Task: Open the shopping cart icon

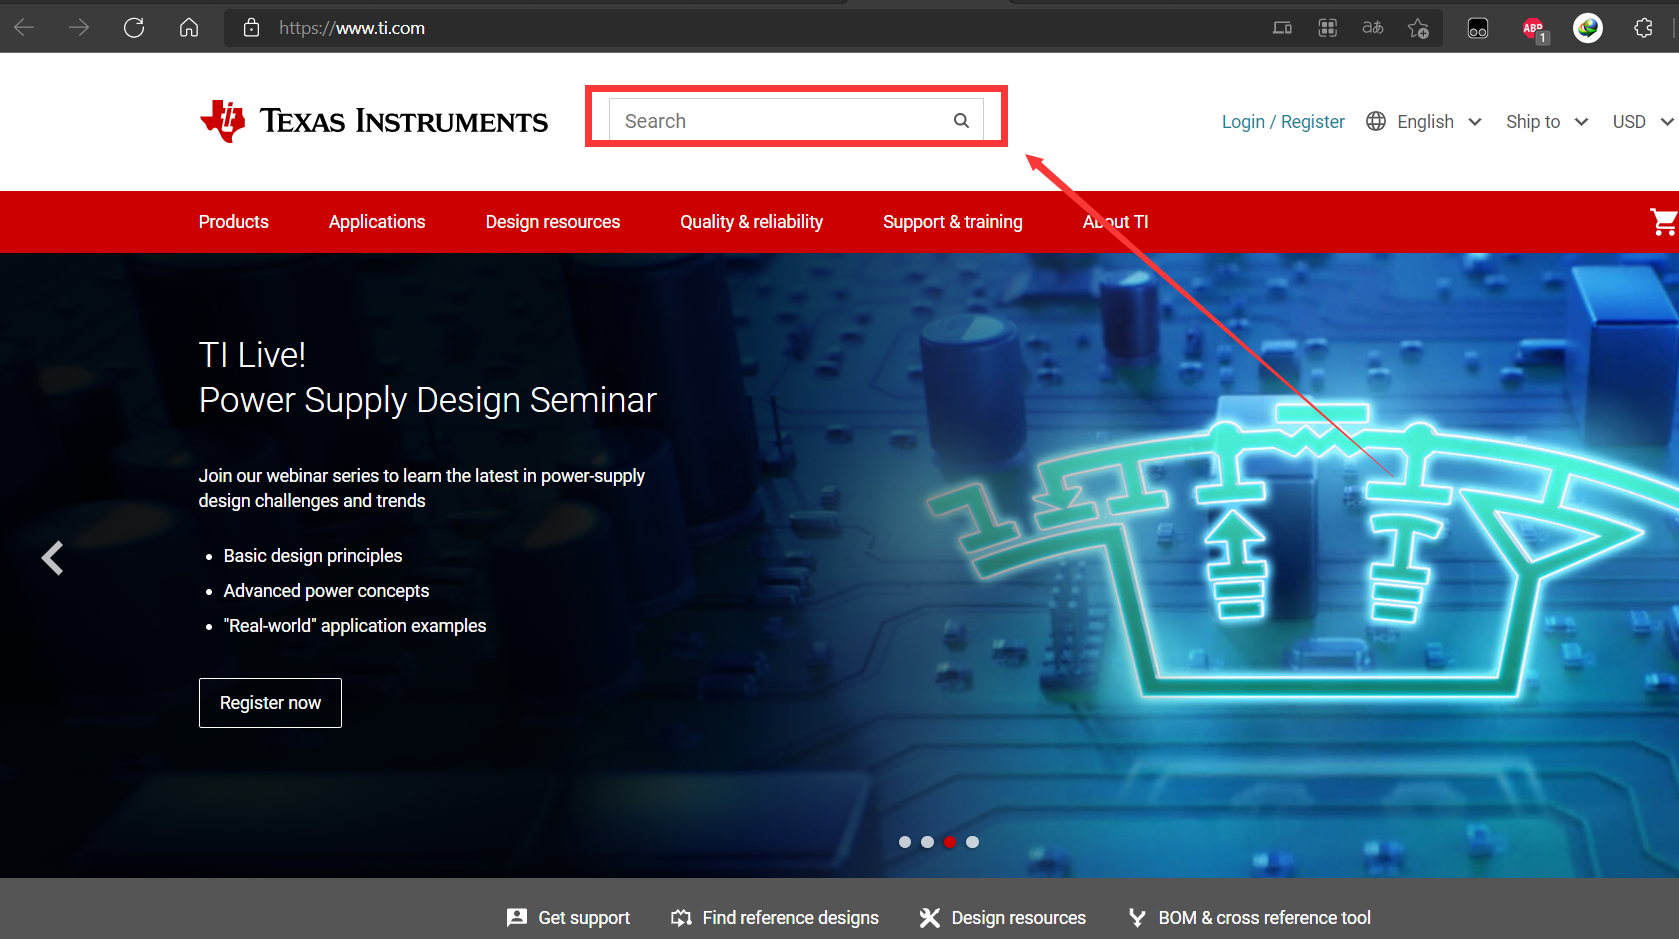Action: tap(1663, 222)
